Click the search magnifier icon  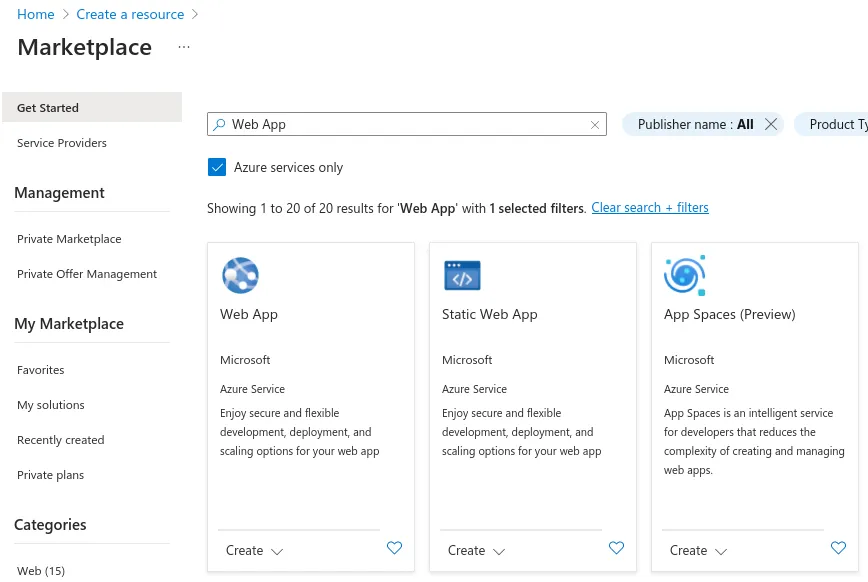pos(219,124)
